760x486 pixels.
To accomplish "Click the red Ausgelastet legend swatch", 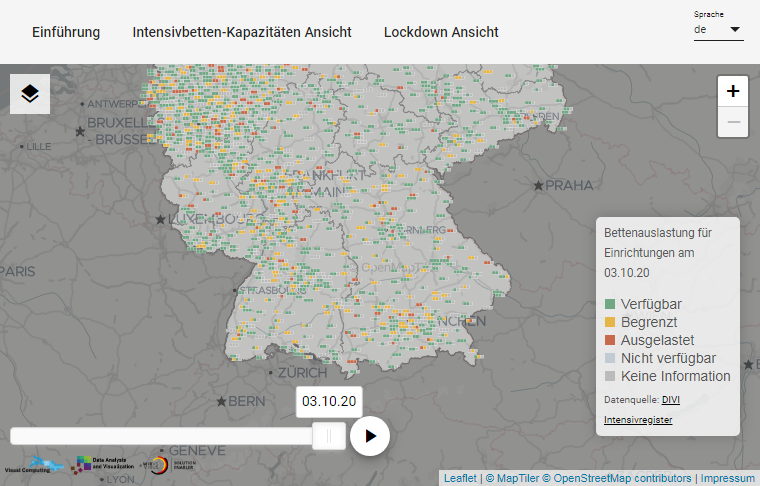I will click(610, 340).
